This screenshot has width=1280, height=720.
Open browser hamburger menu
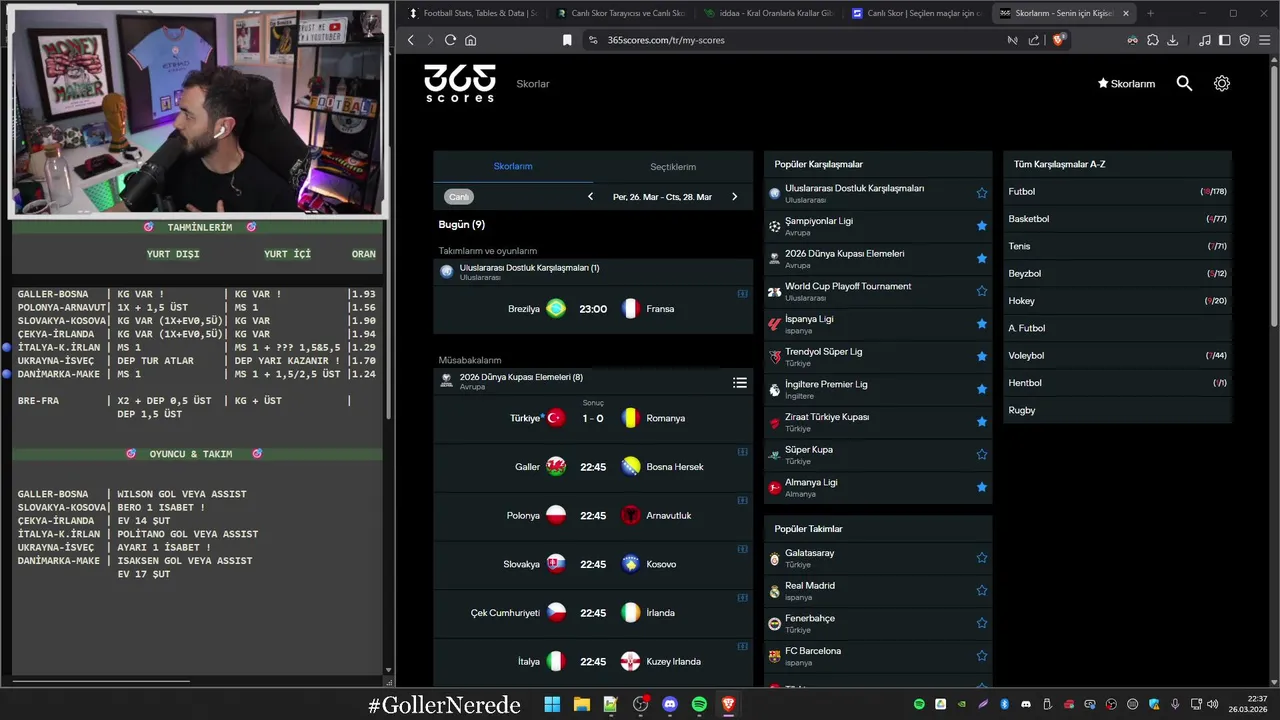(x=1264, y=40)
